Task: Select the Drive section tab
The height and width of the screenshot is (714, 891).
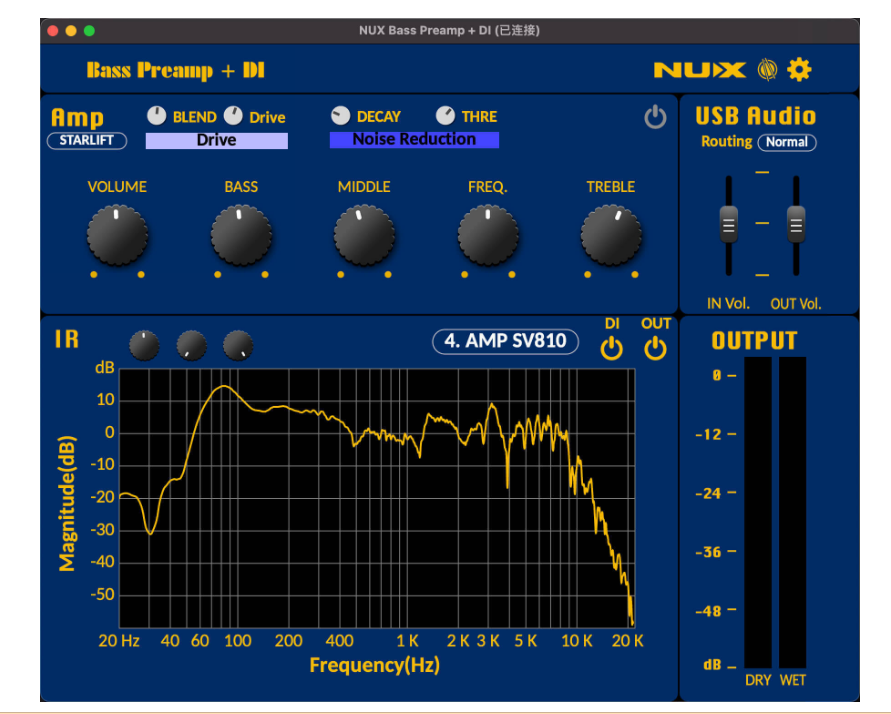Action: 216,140
